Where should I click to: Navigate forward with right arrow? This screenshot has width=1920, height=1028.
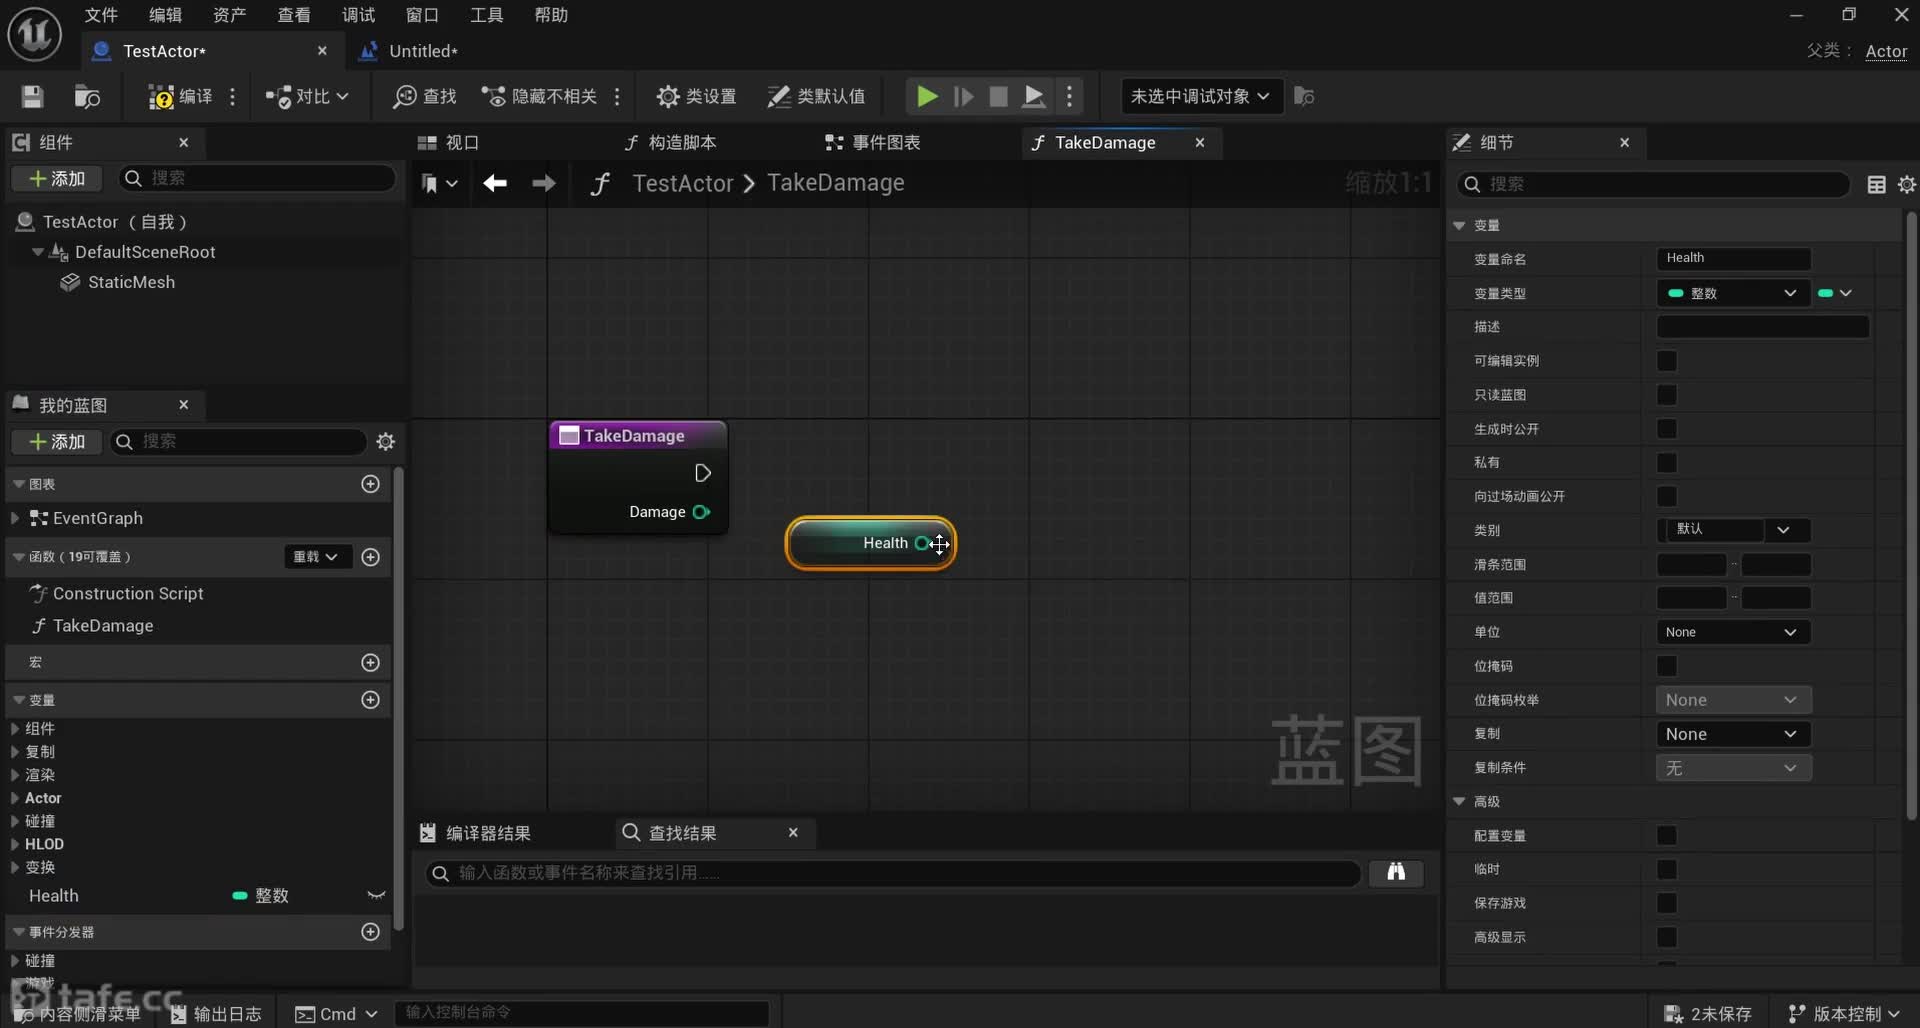[x=543, y=183]
